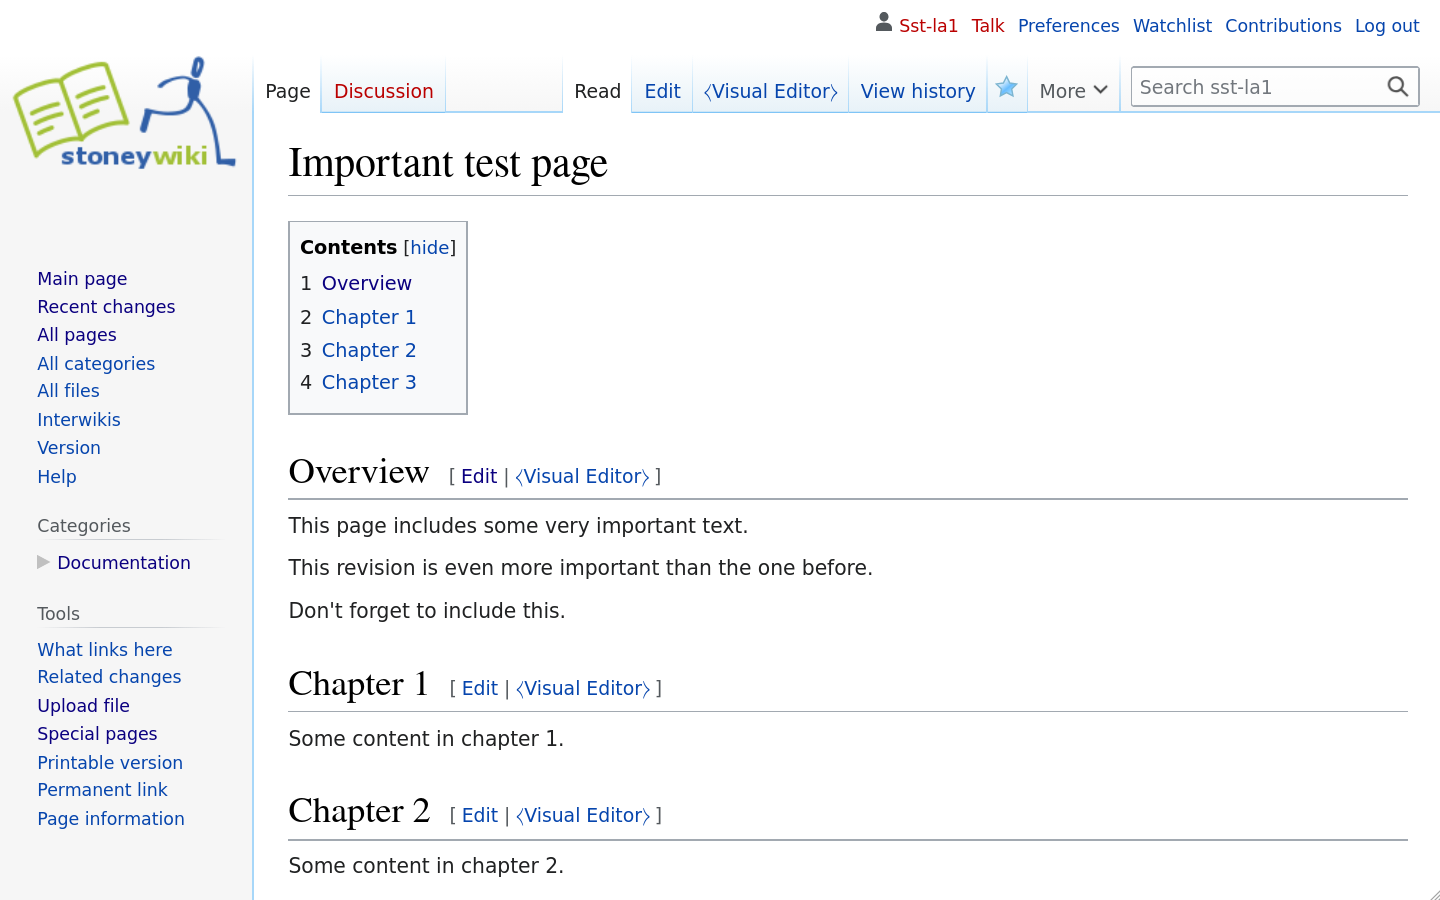Click the search magnifier icon
1440x900 pixels.
[1398, 87]
